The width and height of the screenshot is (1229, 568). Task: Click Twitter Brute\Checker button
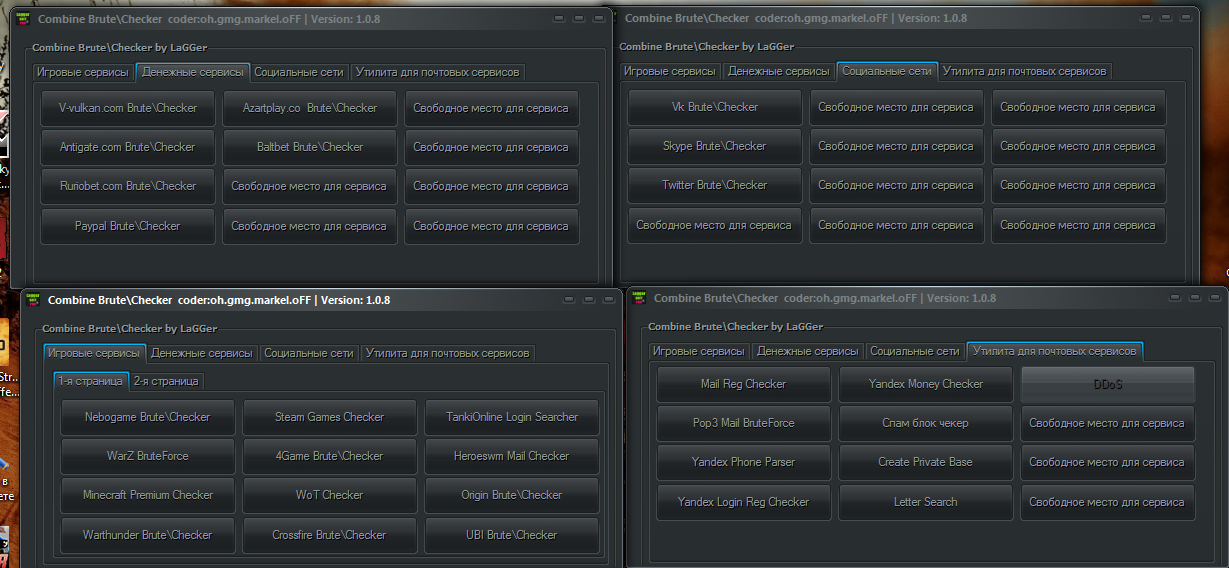click(x=715, y=185)
